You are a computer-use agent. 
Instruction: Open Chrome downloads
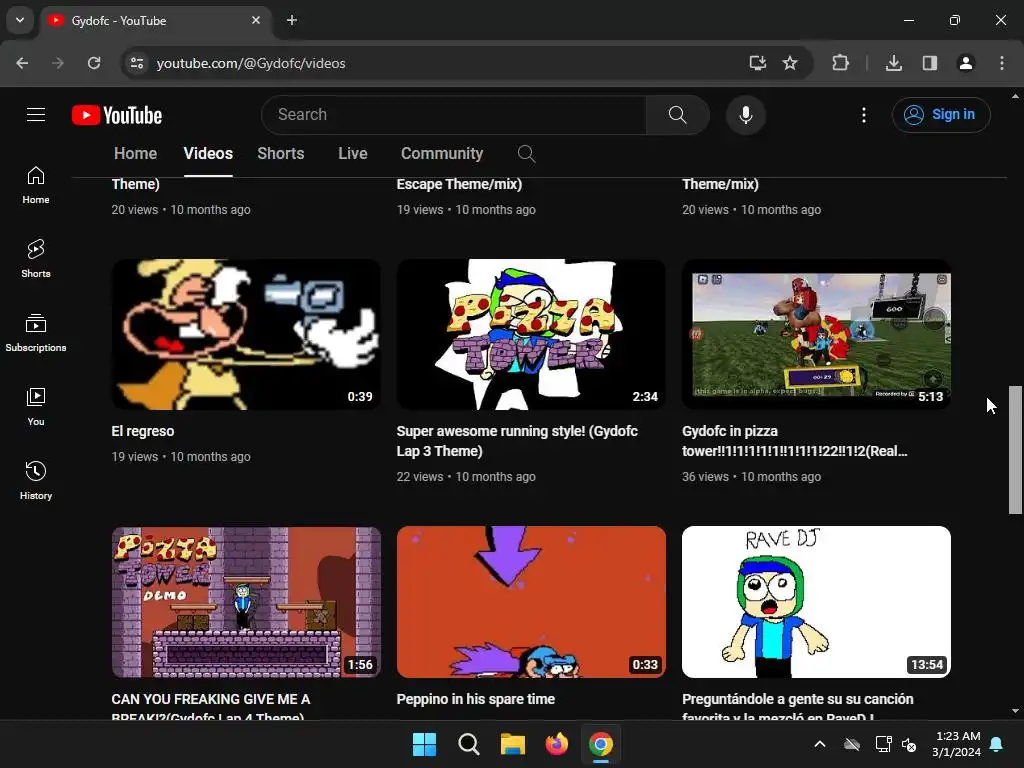tap(894, 63)
